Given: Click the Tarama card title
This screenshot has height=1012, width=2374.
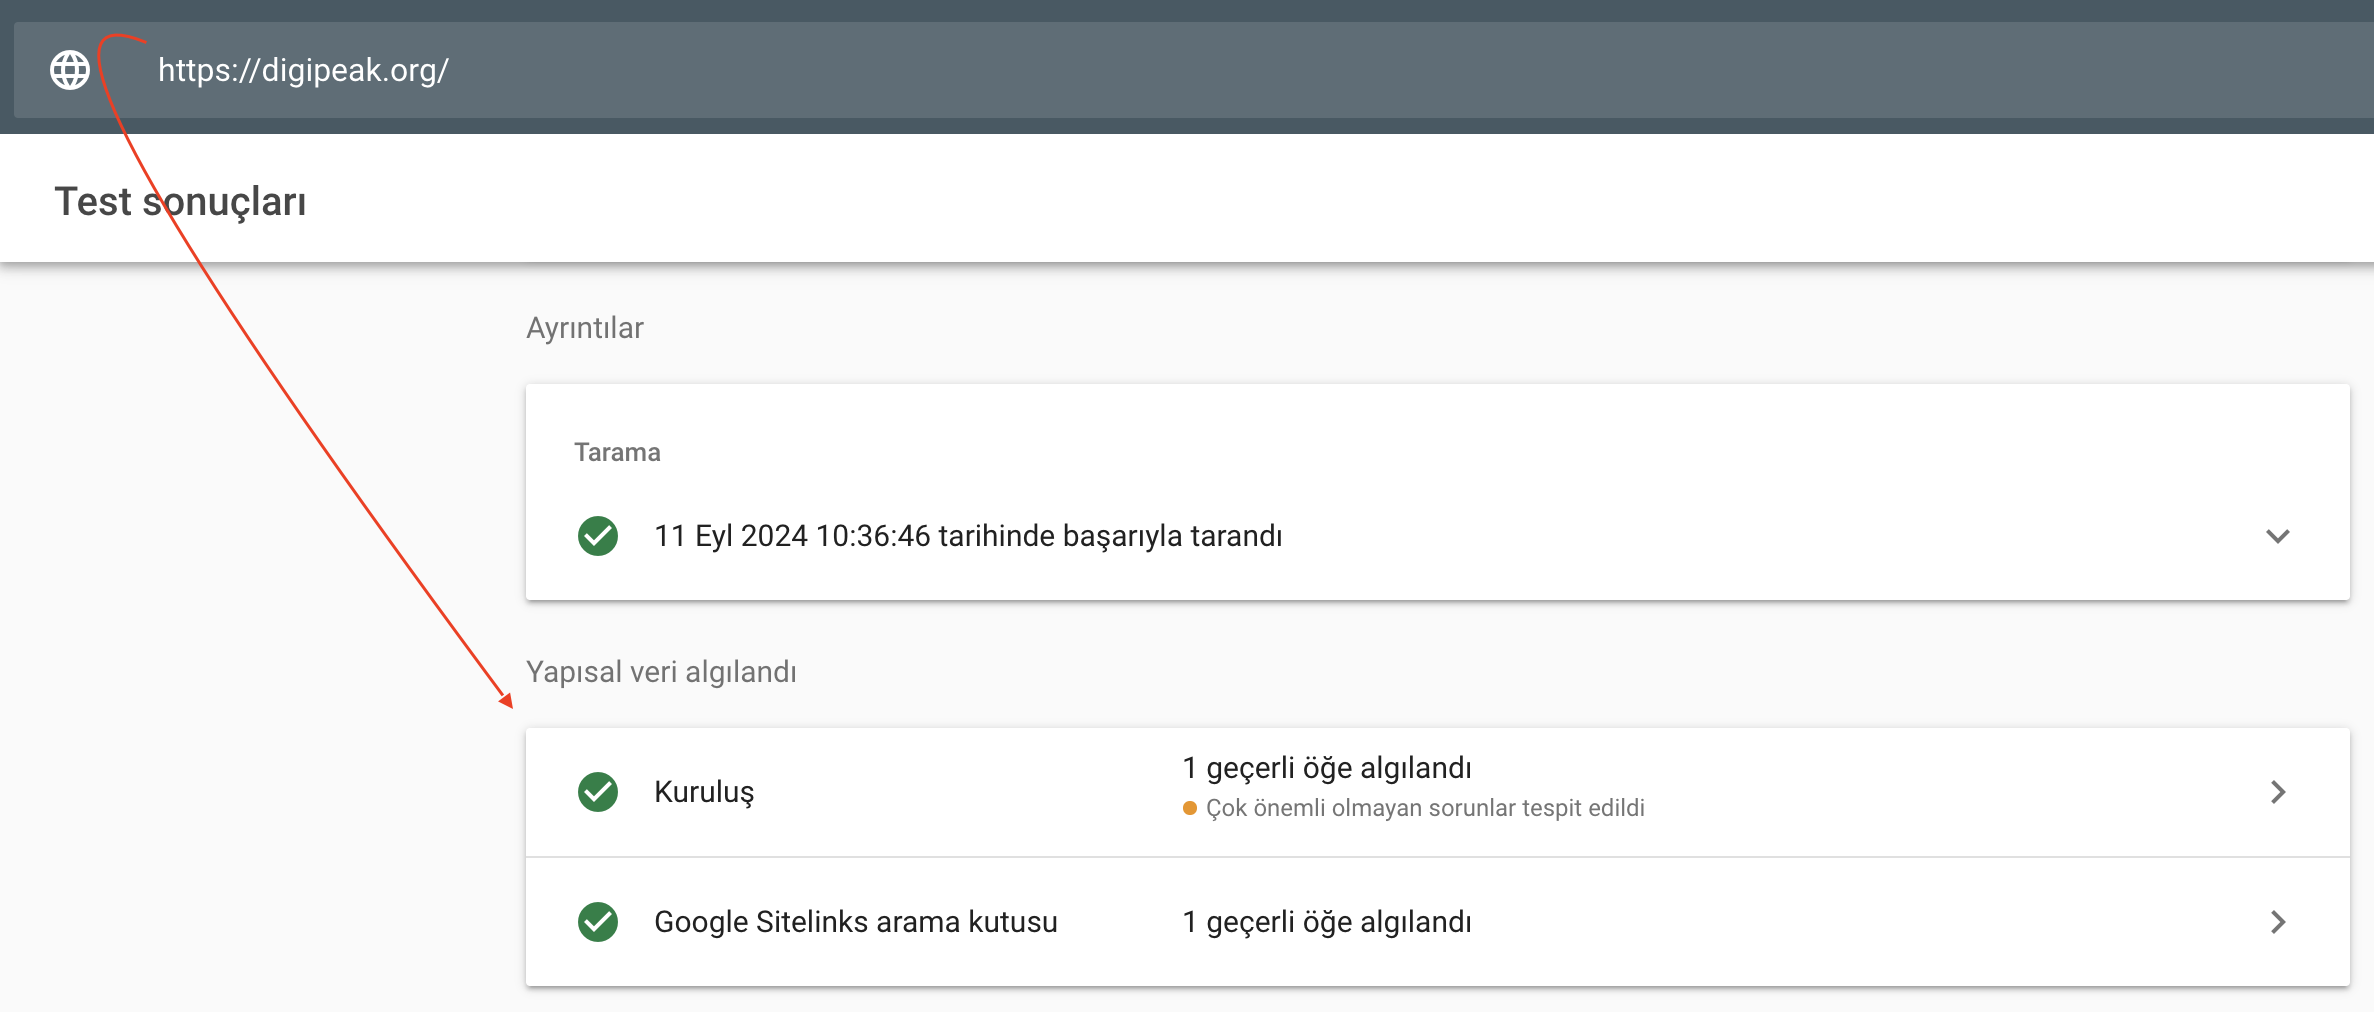Looking at the screenshot, I should tap(617, 452).
